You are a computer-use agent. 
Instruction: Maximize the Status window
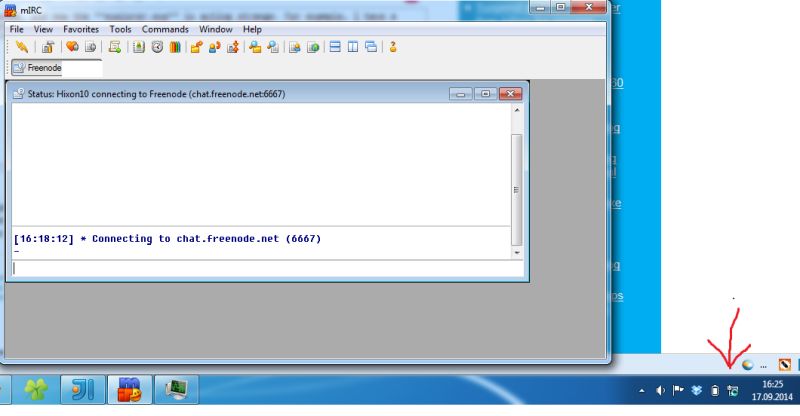485,94
